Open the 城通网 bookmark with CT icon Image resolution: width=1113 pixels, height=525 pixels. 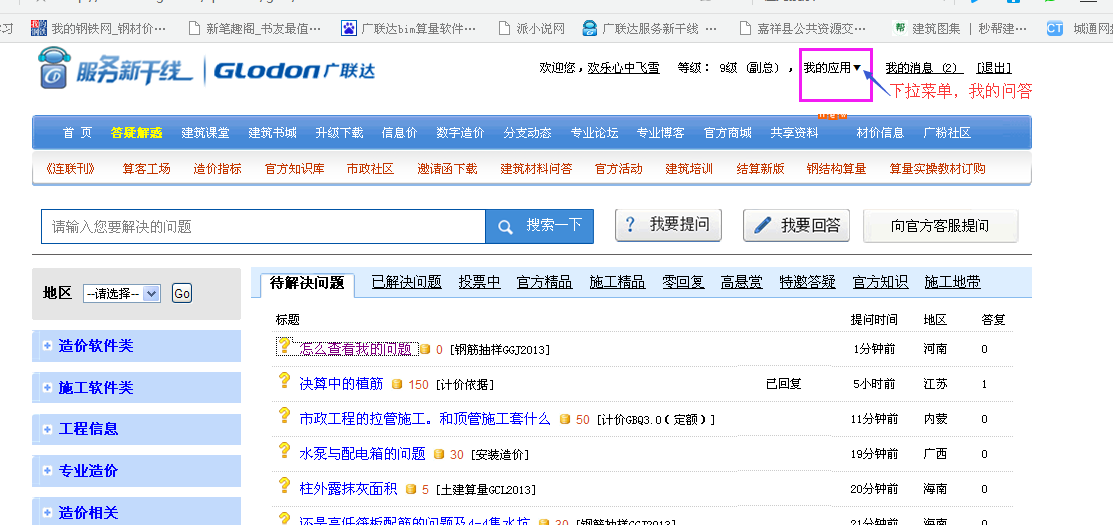pyautogui.click(x=1080, y=28)
